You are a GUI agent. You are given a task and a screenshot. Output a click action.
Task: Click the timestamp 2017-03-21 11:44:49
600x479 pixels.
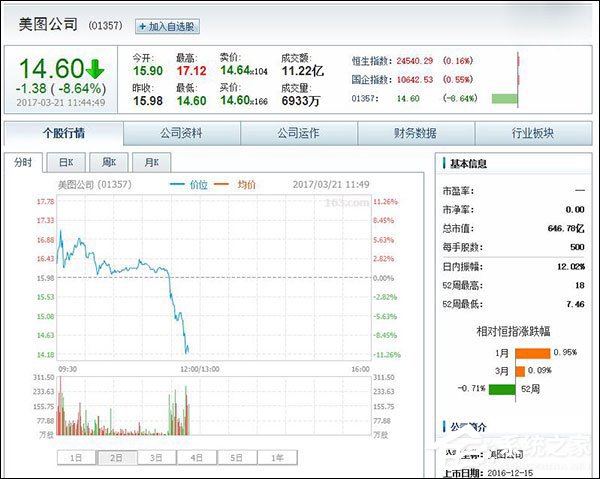[x=61, y=103]
